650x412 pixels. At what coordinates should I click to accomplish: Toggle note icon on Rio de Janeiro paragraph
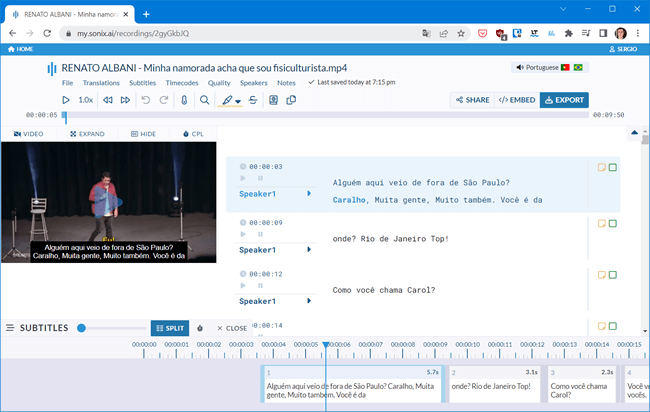click(x=602, y=223)
